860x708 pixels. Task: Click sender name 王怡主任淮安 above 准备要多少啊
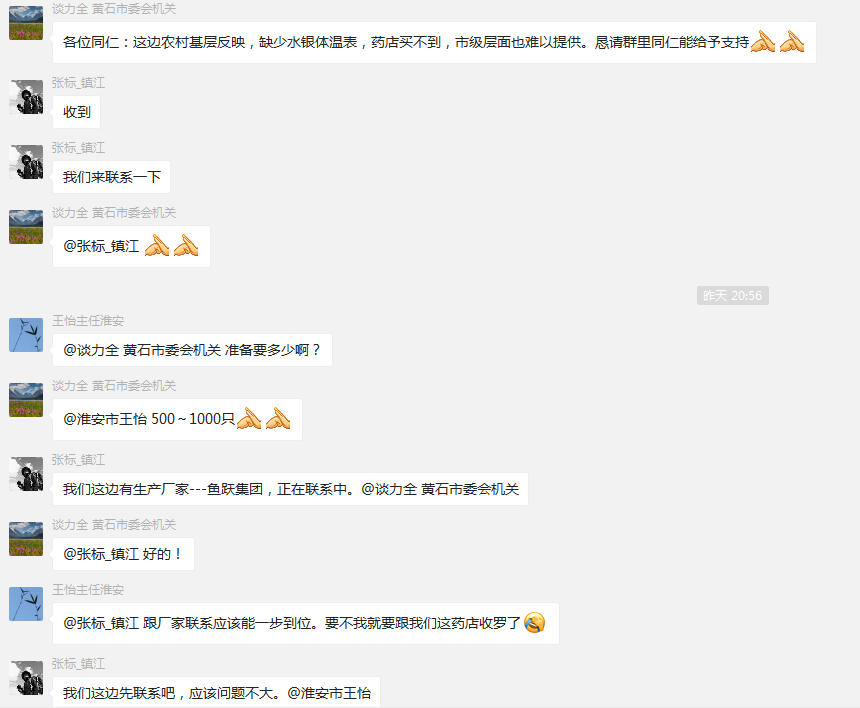[88, 321]
